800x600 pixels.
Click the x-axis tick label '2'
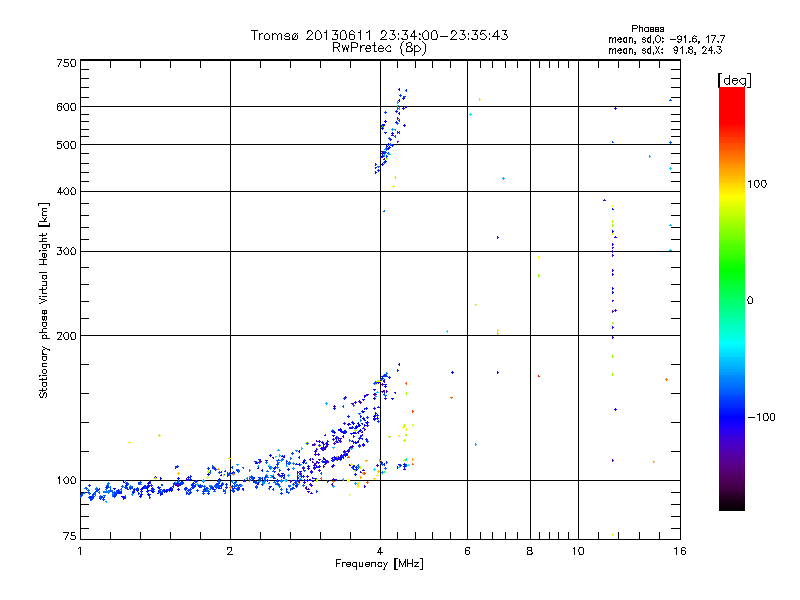(230, 551)
